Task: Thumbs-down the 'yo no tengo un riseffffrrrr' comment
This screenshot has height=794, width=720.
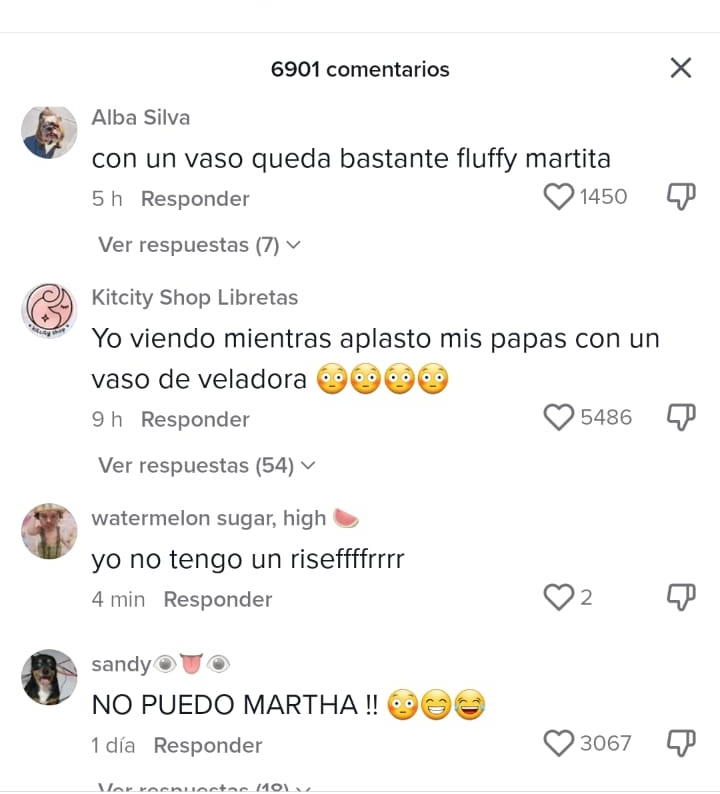Action: (x=681, y=598)
